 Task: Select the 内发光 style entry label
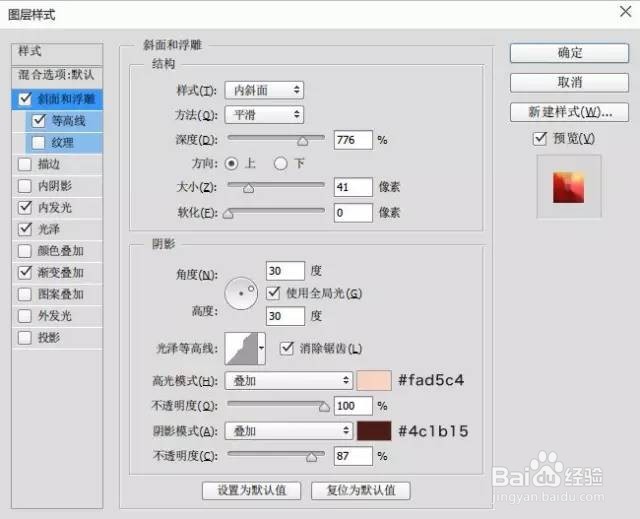55,208
